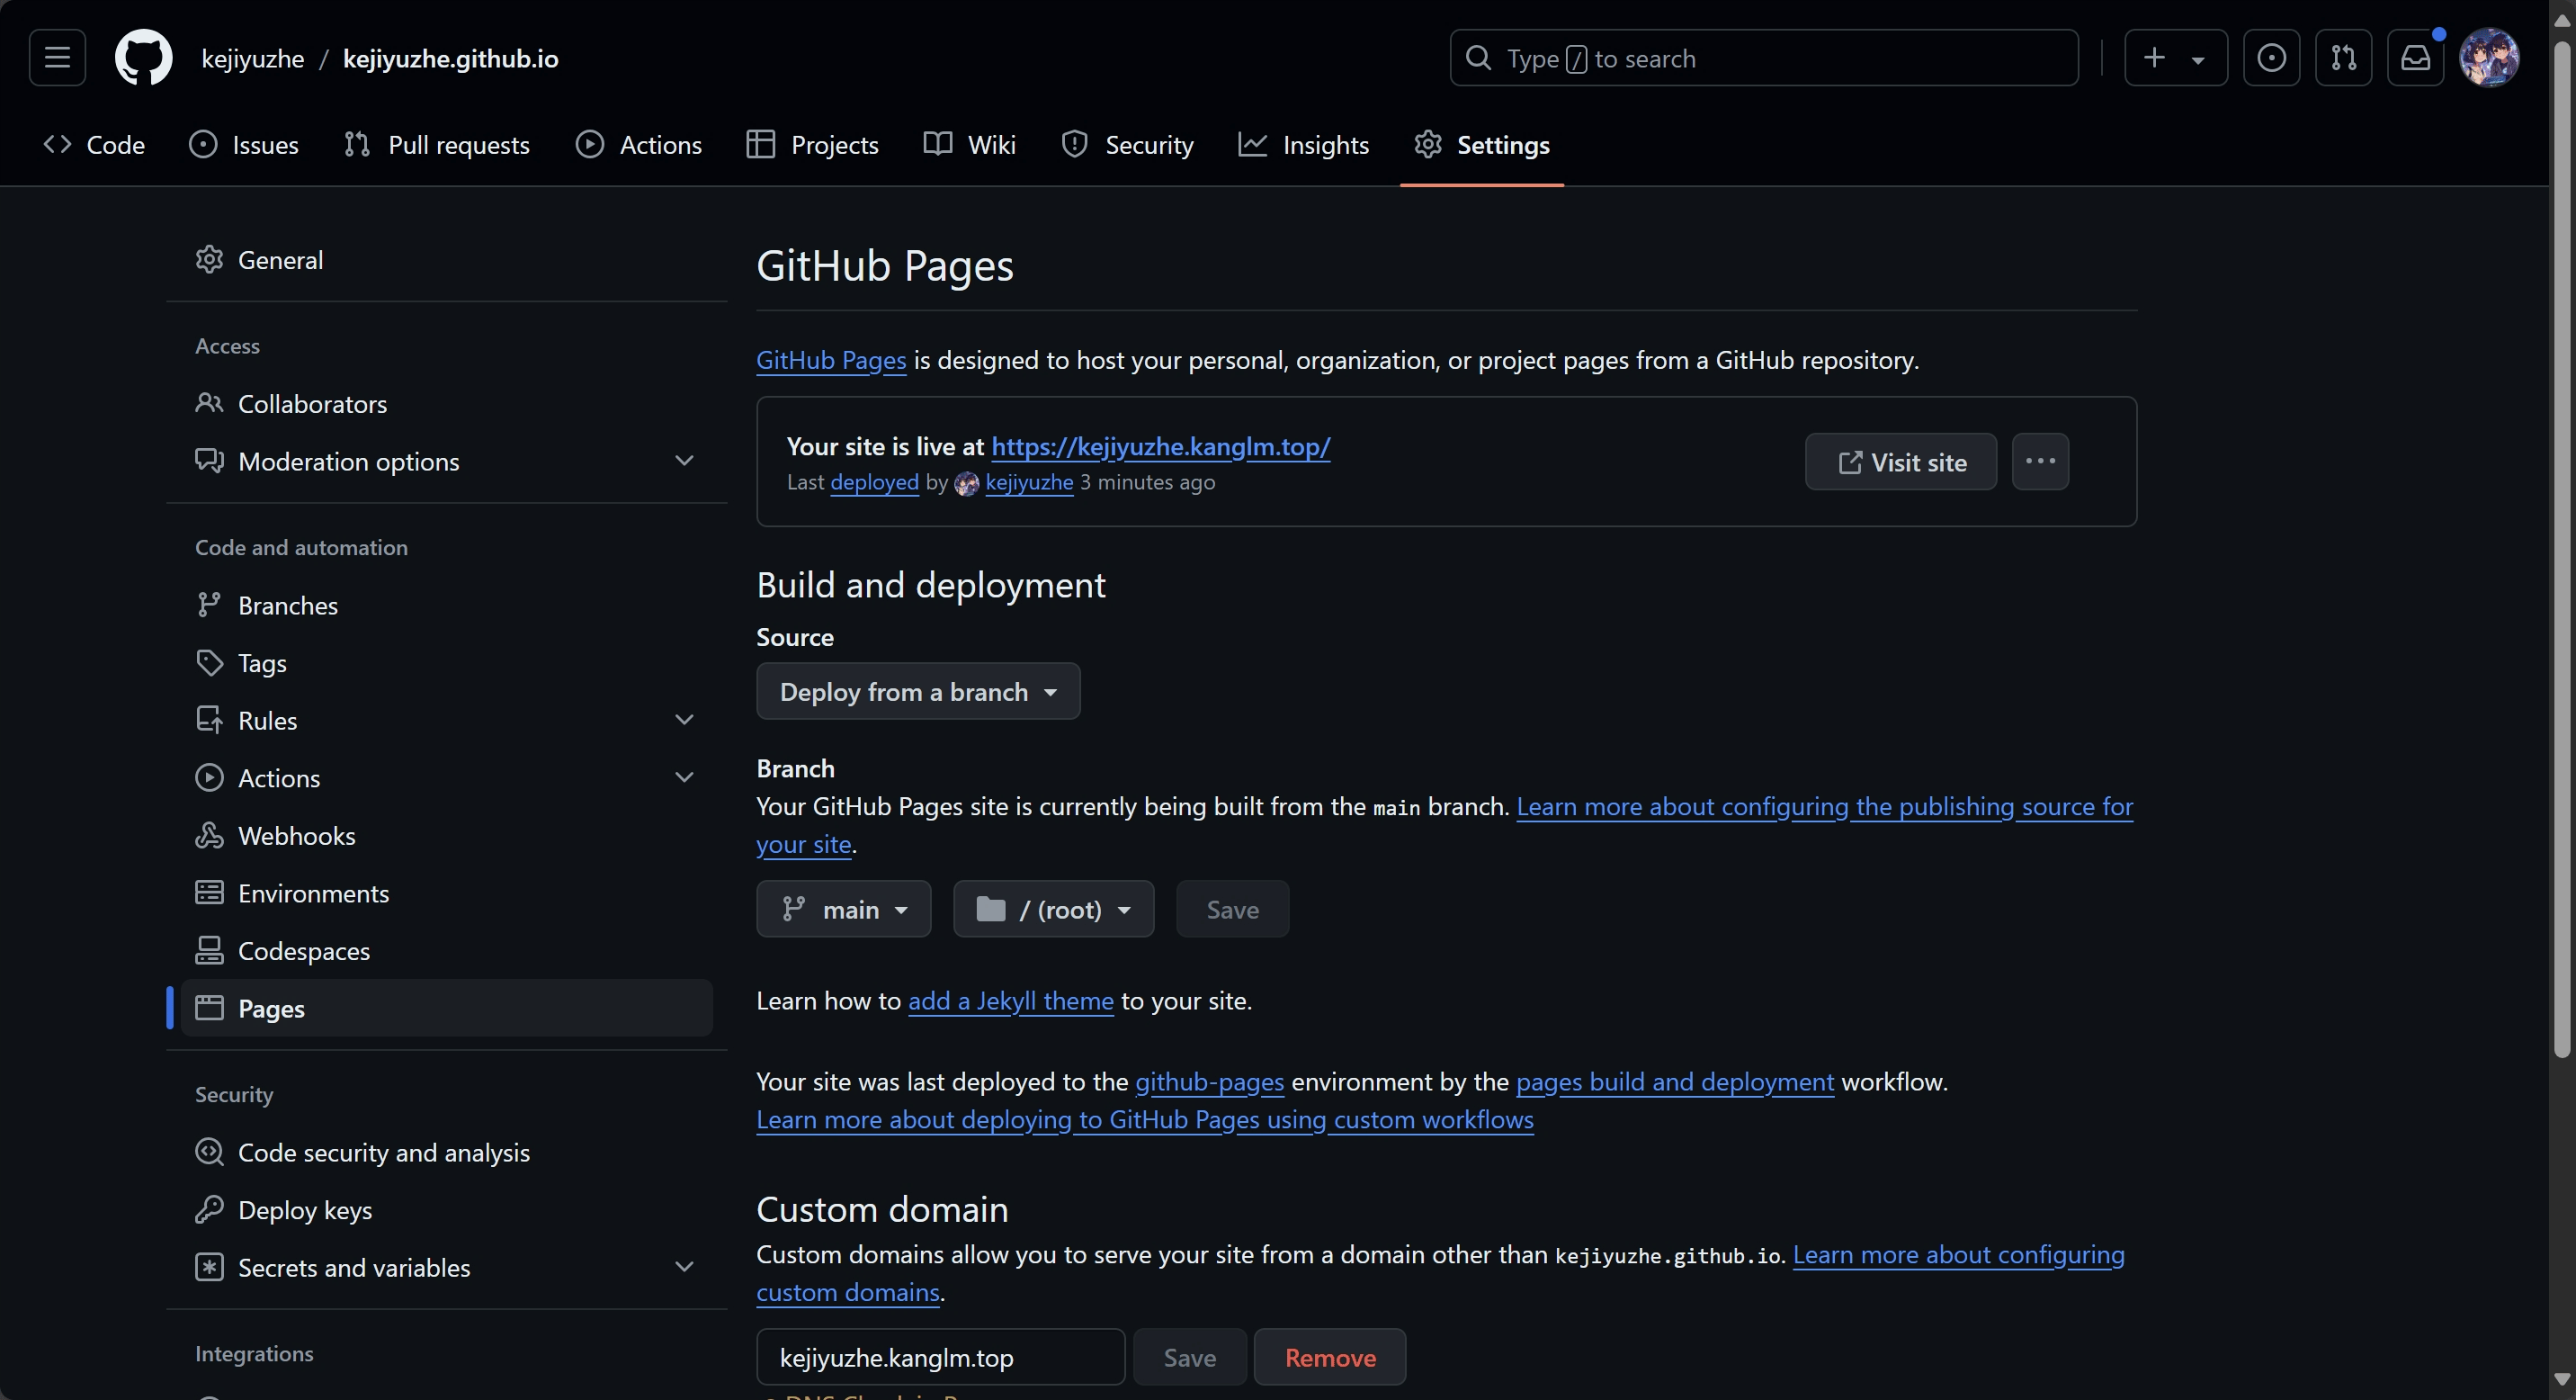
Task: Expand Secrets and variables chevron
Action: [684, 1267]
